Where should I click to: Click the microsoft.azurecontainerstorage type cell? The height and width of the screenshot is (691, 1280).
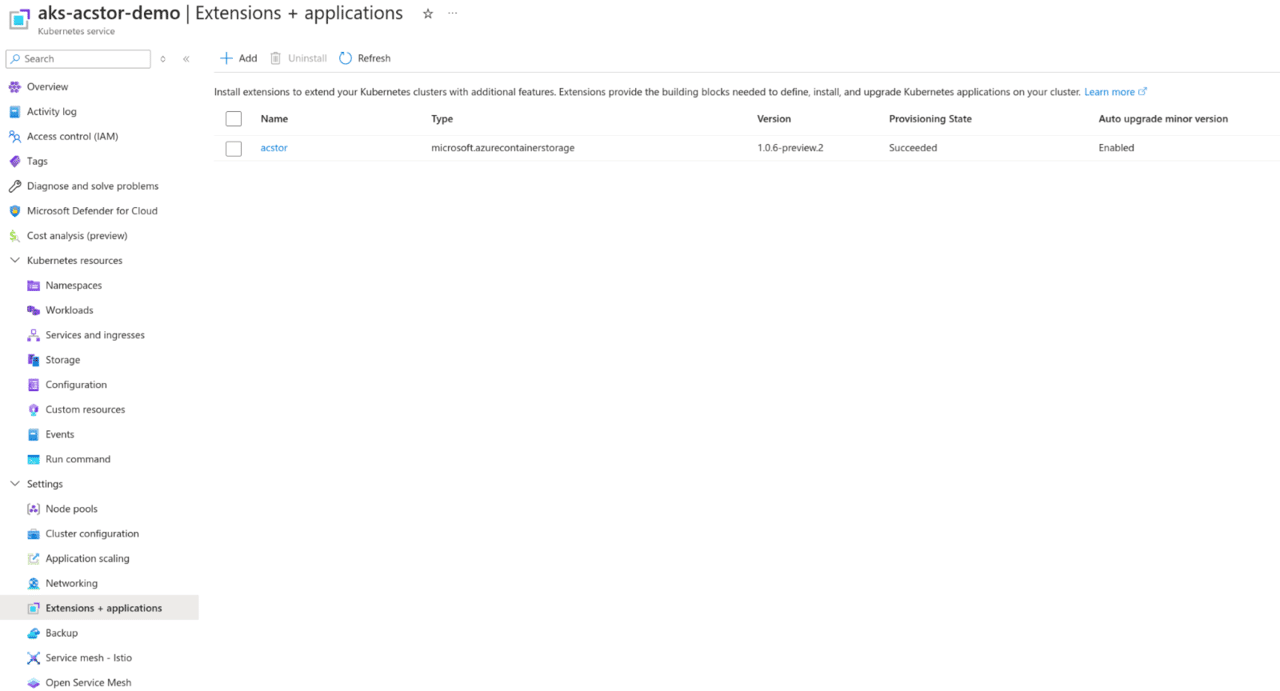pos(503,148)
